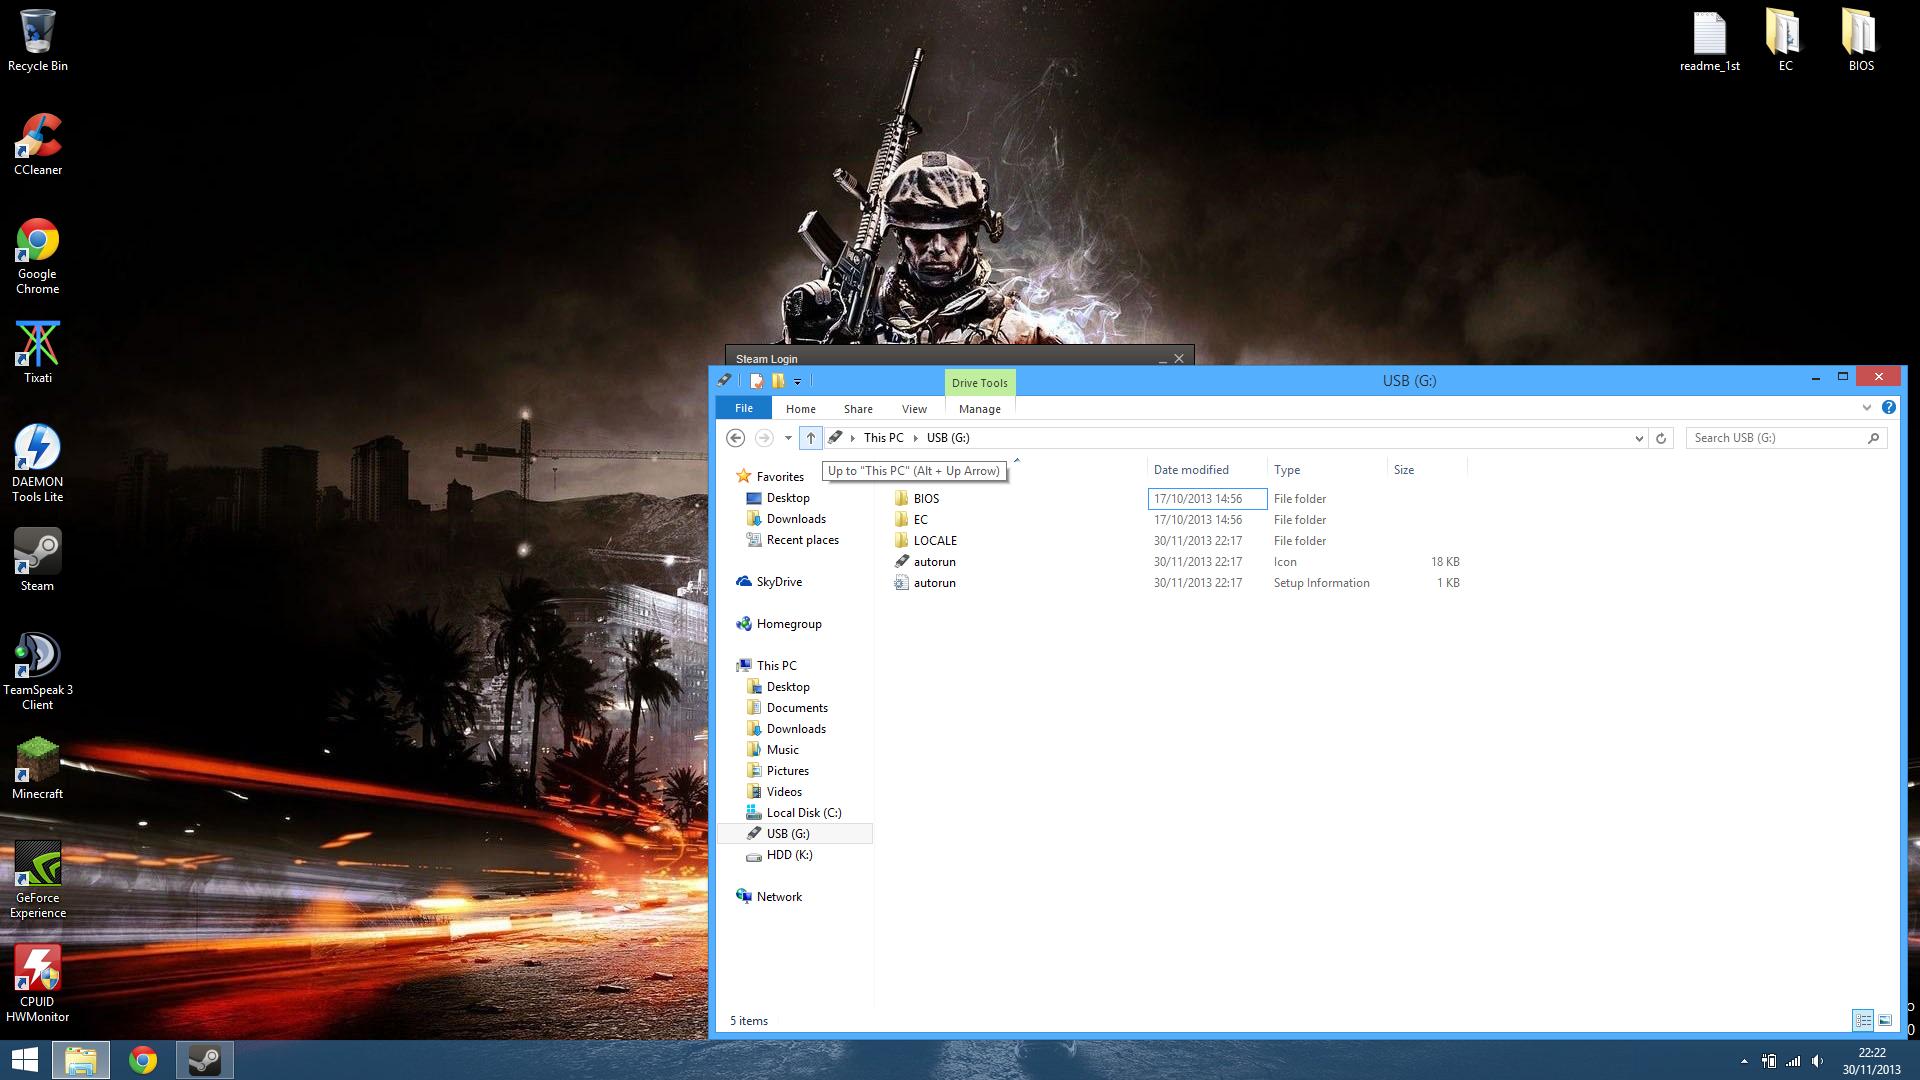This screenshot has height=1080, width=1920.
Task: Open the Manage ribbon tab
Action: click(x=979, y=408)
